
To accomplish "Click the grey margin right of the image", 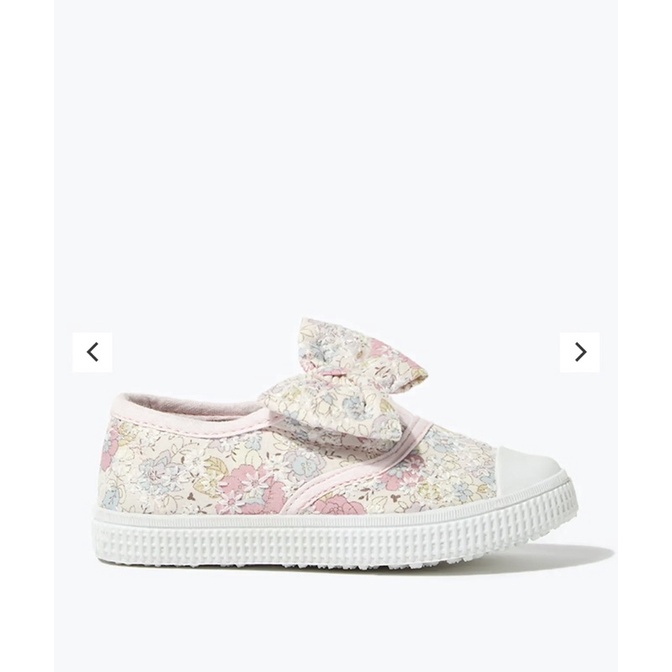I will click(x=645, y=336).
